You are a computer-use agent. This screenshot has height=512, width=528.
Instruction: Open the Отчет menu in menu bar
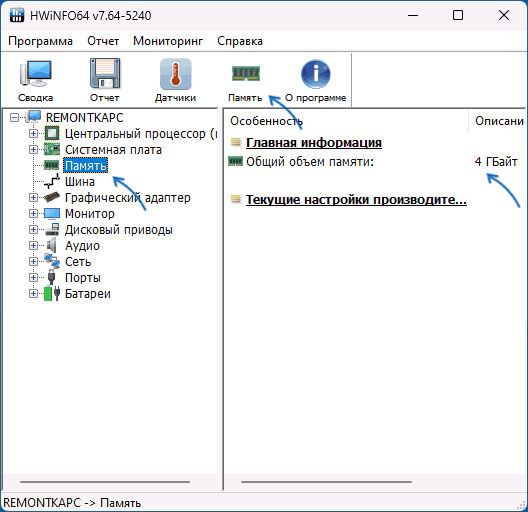[103, 41]
